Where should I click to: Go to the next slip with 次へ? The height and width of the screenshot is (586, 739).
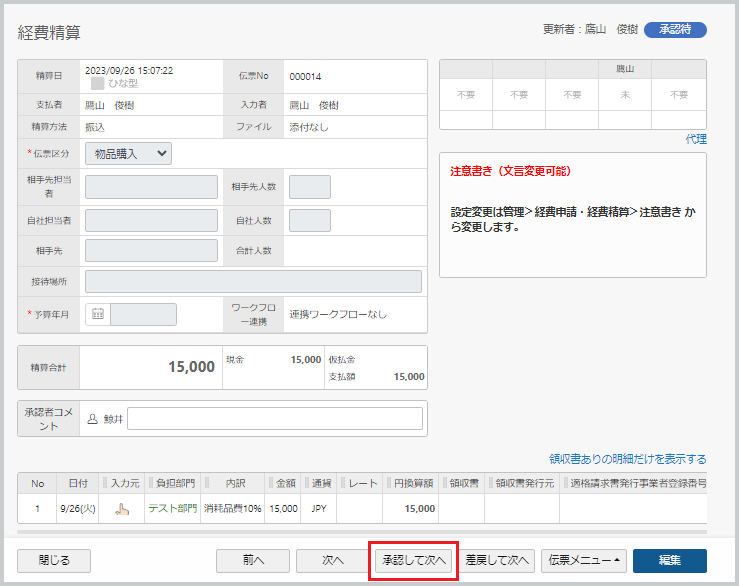pyautogui.click(x=333, y=561)
